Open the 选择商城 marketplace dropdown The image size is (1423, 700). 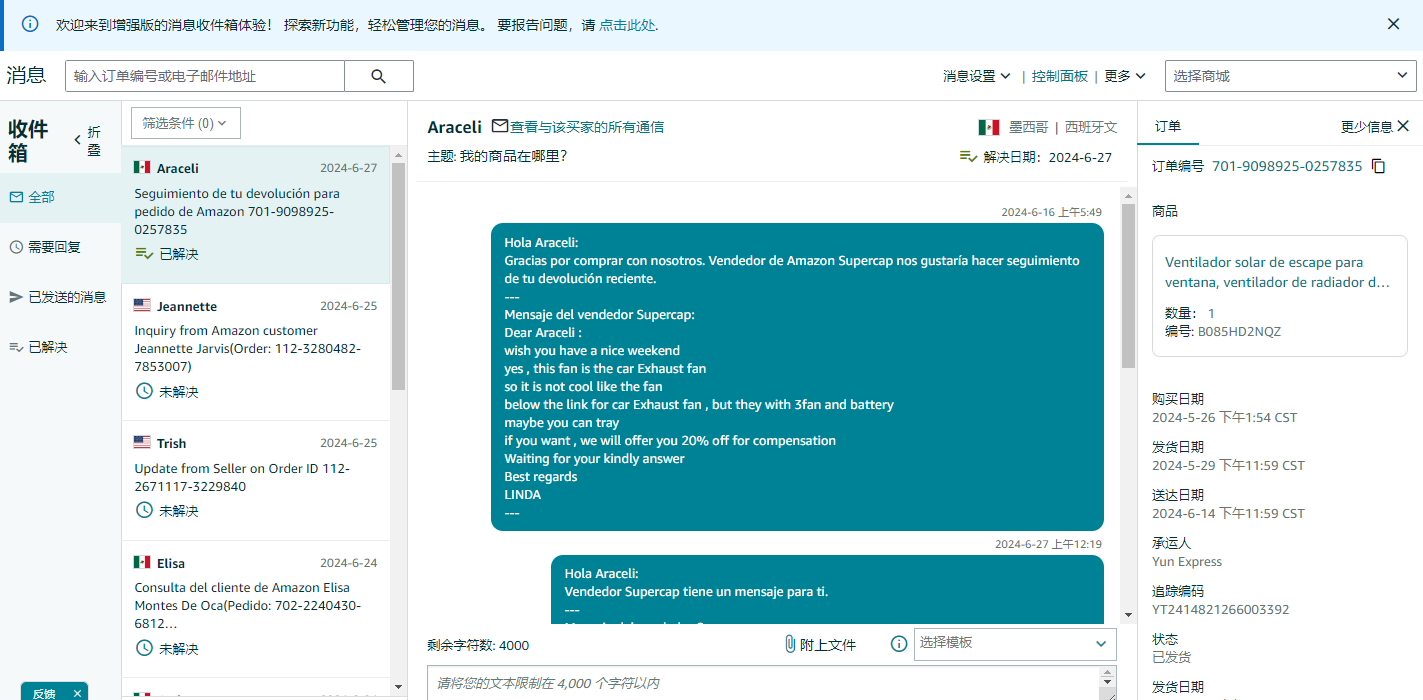tap(1290, 76)
